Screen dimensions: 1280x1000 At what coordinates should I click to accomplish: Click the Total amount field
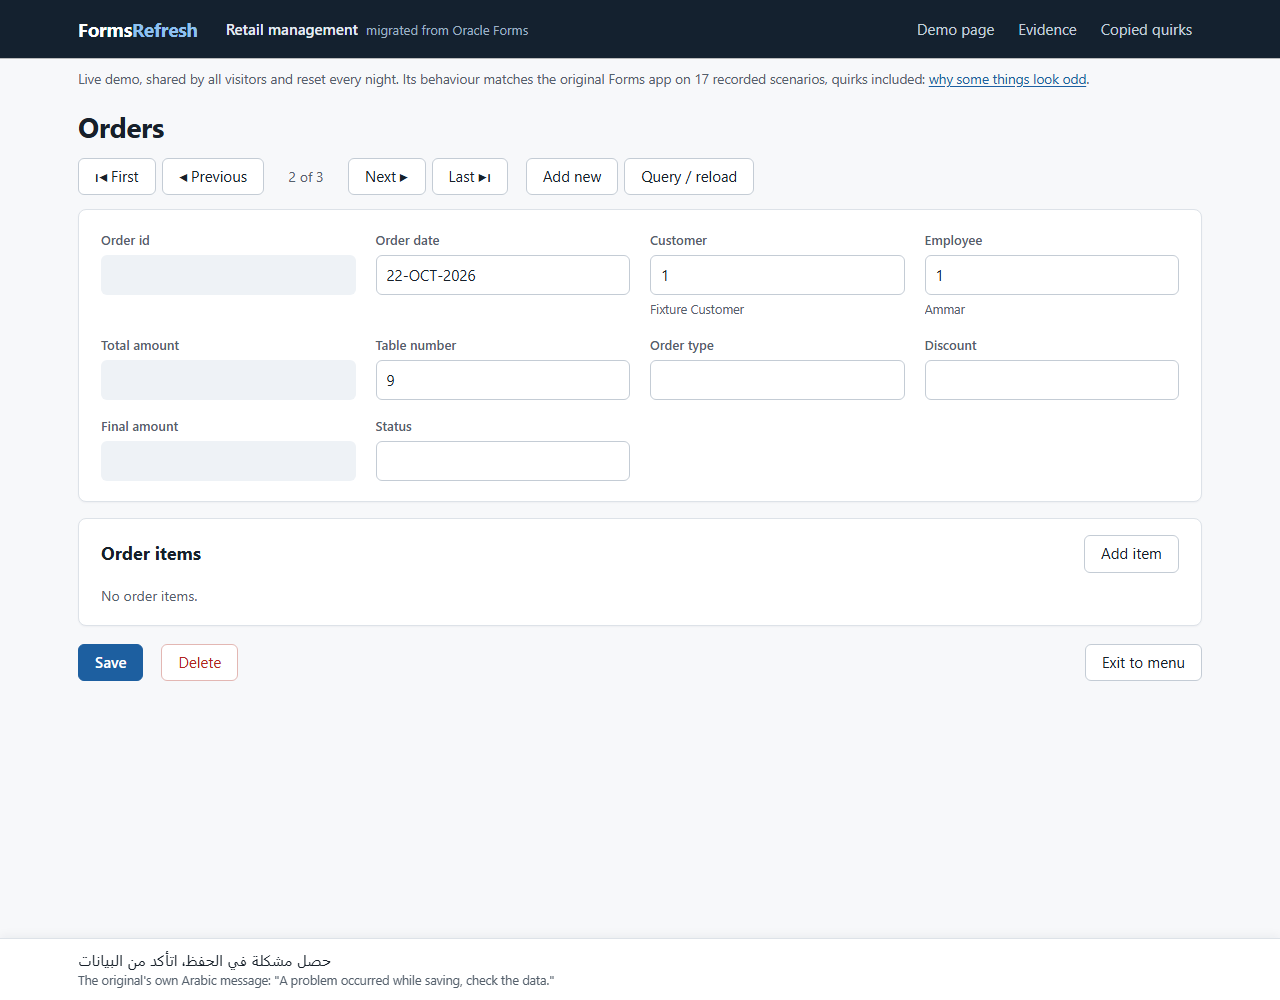click(x=228, y=380)
